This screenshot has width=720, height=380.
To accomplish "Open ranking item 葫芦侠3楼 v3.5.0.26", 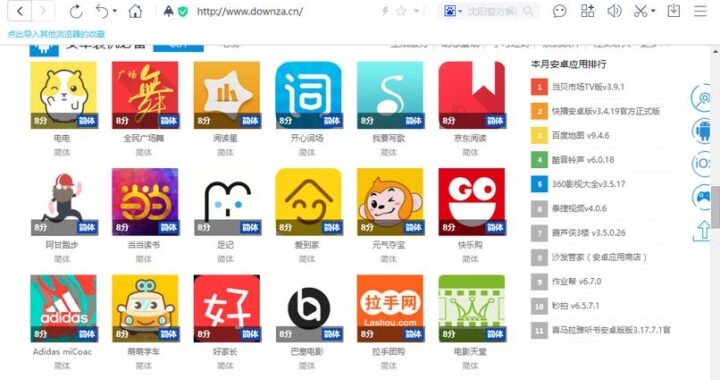I will click(x=589, y=233).
